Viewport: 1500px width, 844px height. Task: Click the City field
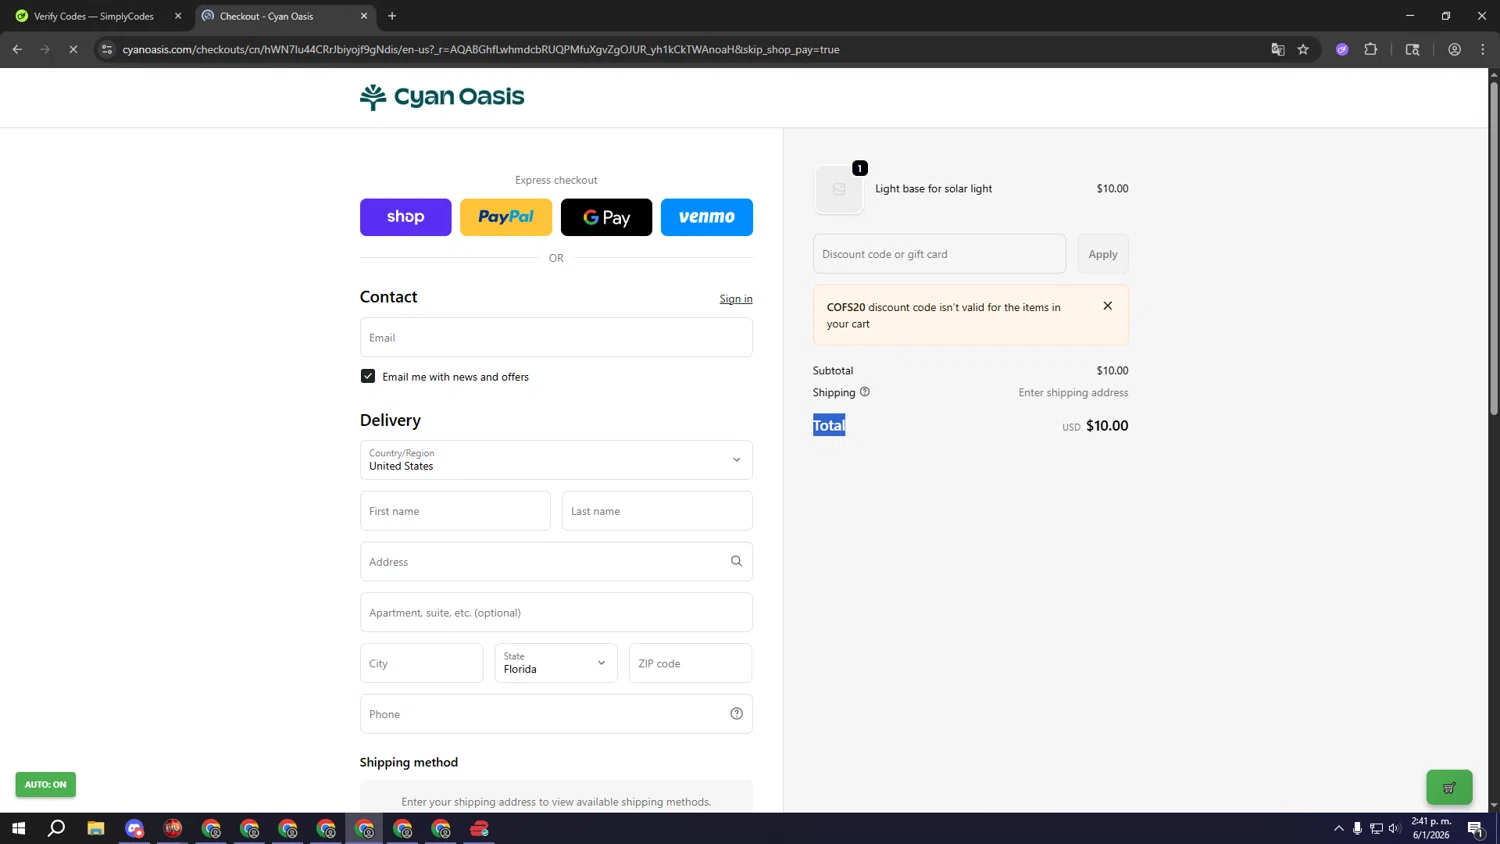click(x=421, y=663)
